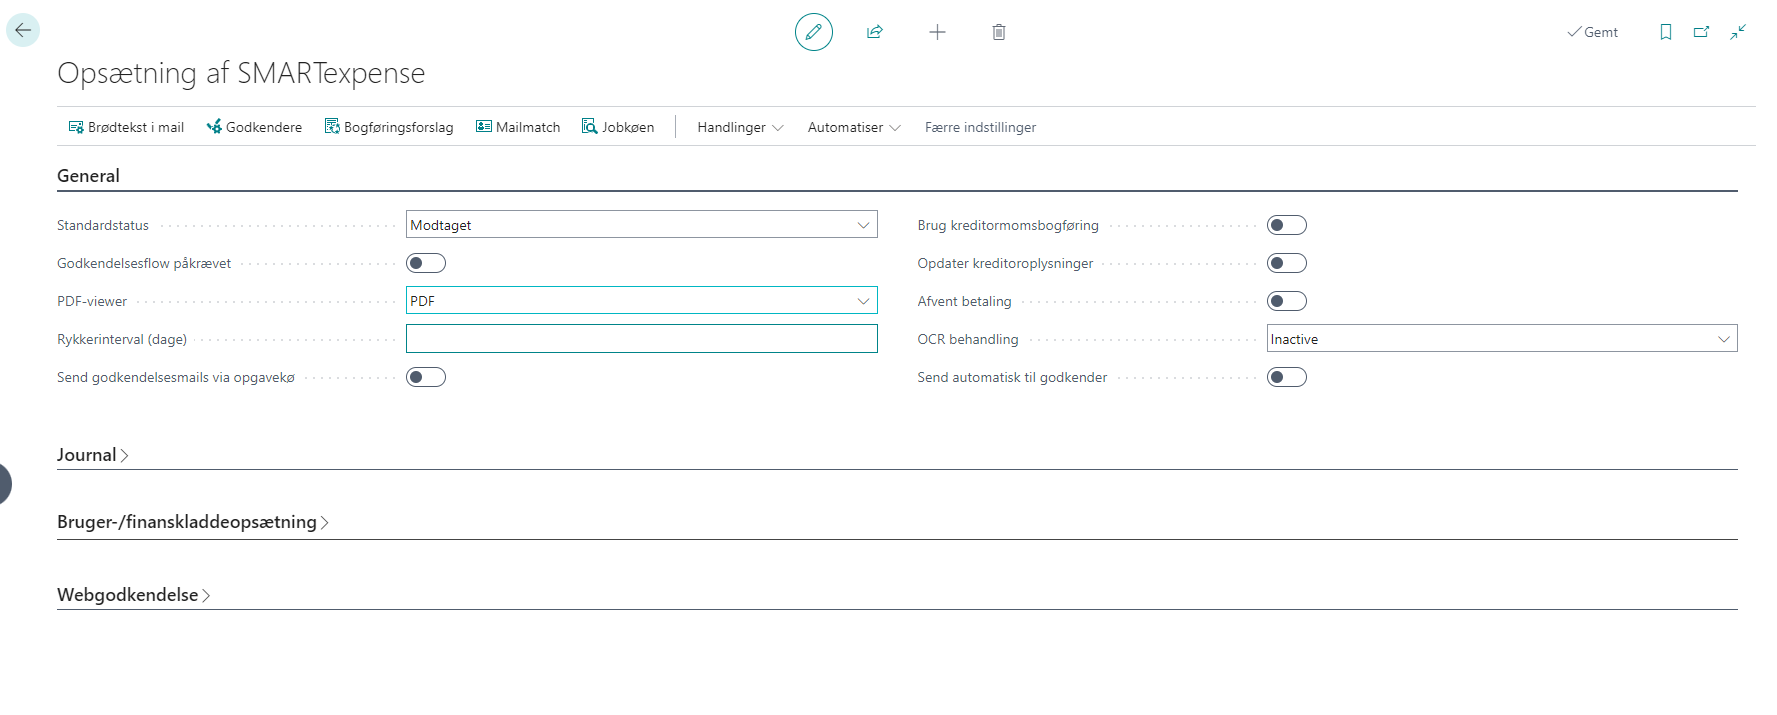Open the Handlinger menu

[740, 127]
